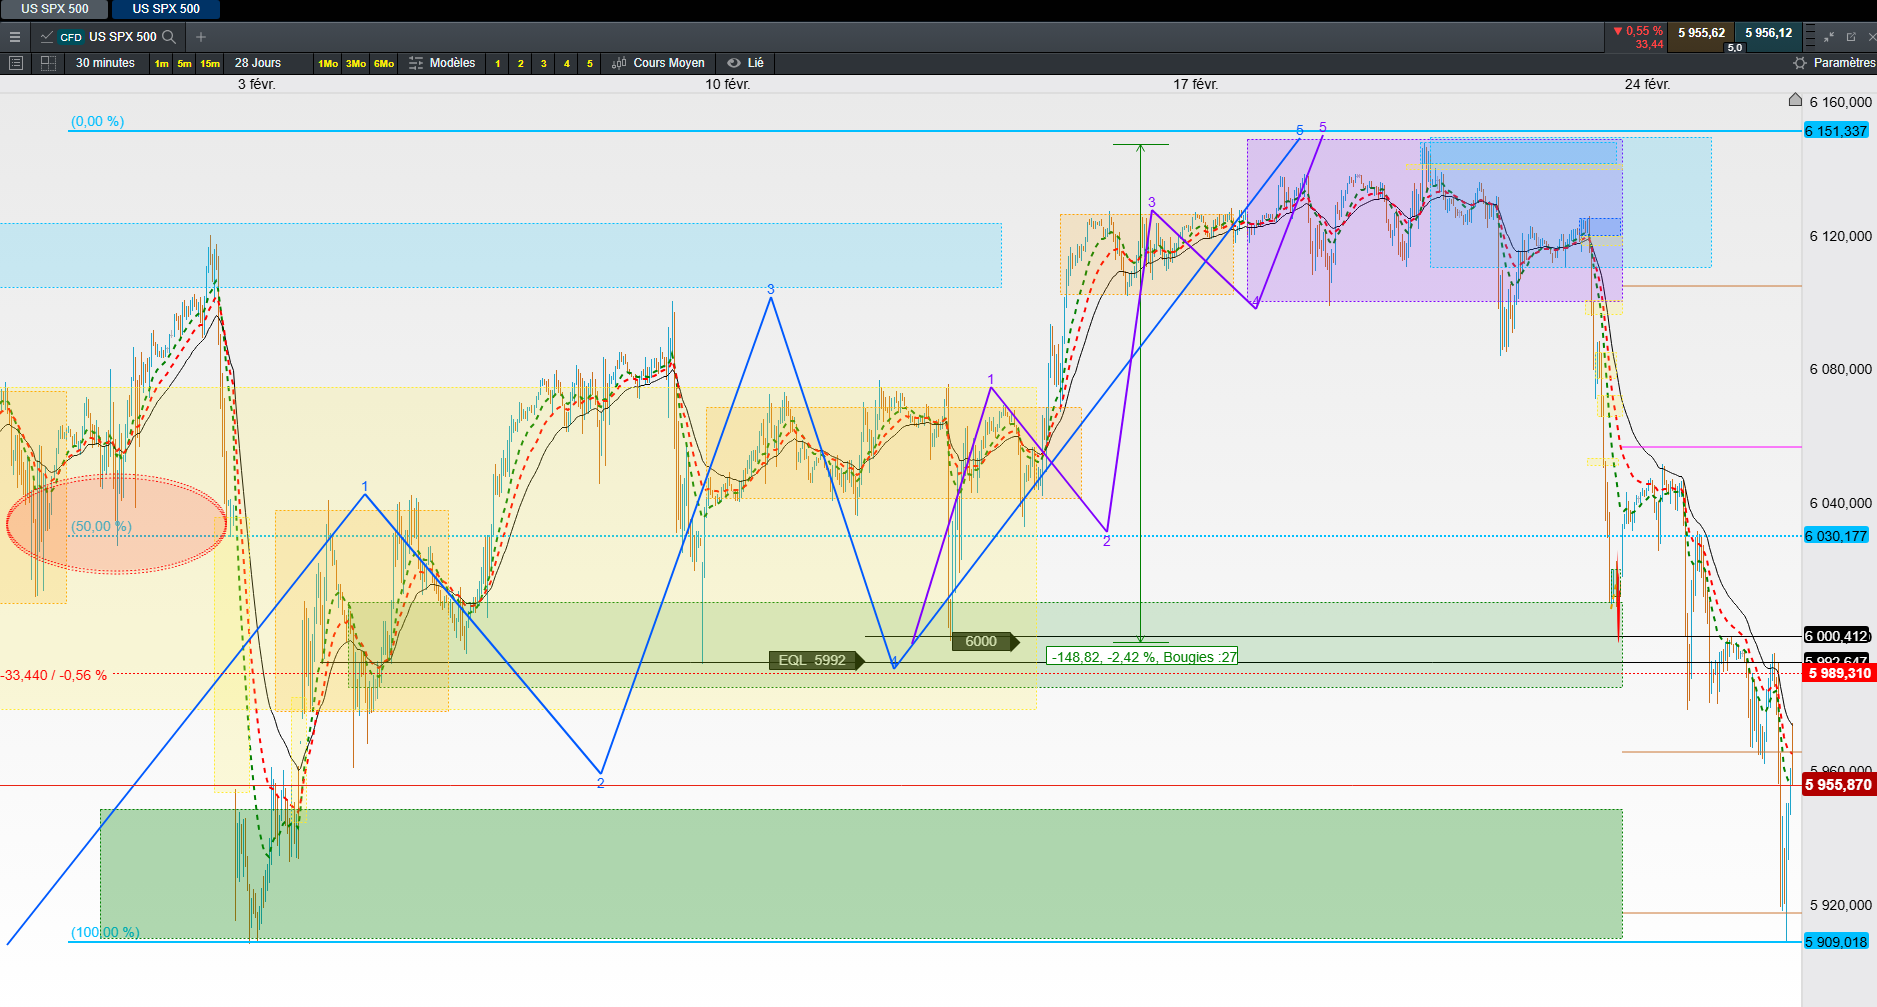Load template number 2

tap(521, 64)
